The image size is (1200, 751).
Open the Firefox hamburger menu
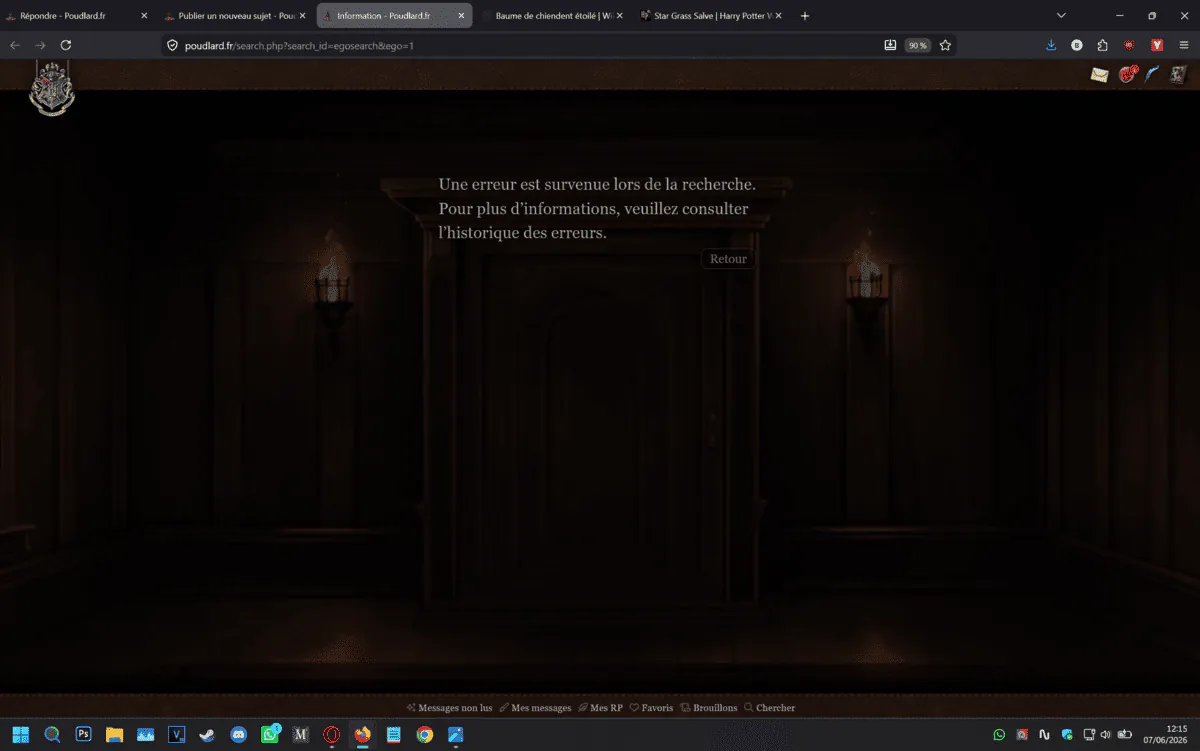1184,45
